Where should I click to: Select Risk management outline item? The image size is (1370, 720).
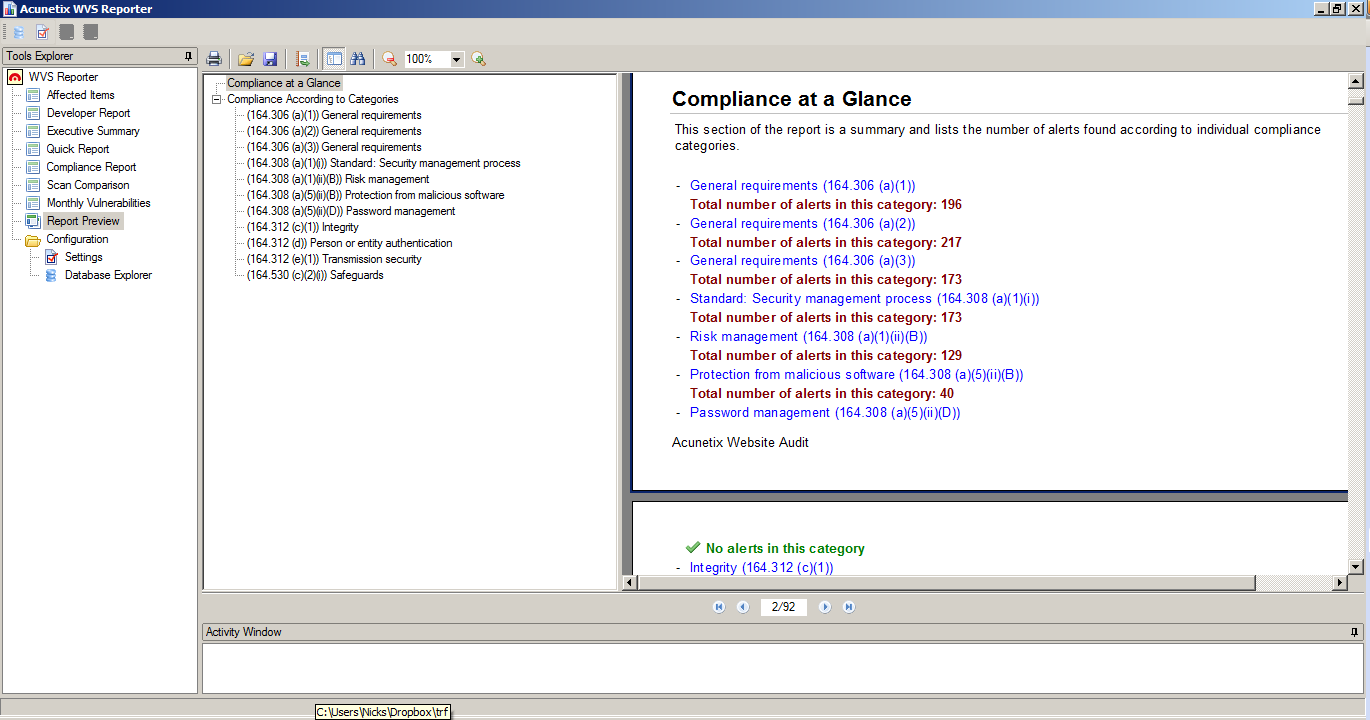(338, 179)
